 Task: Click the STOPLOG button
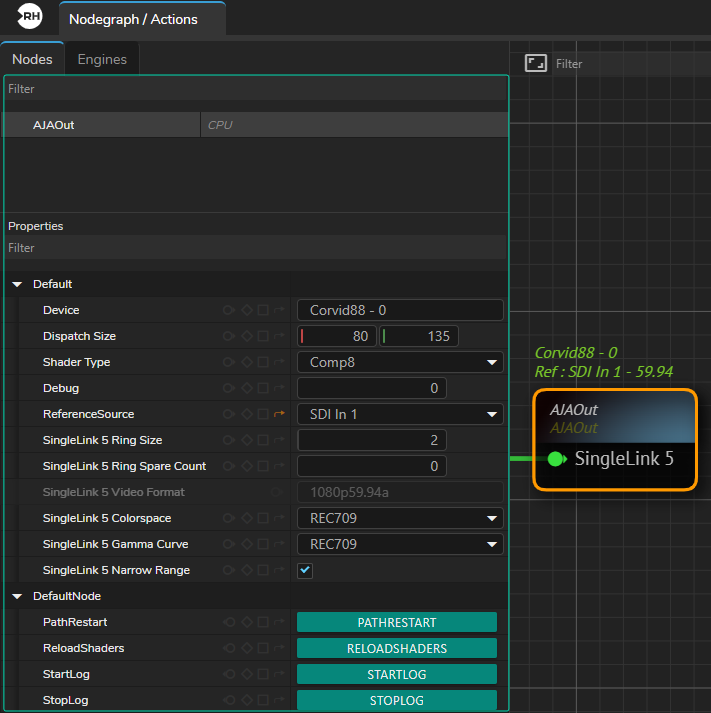(x=397, y=700)
